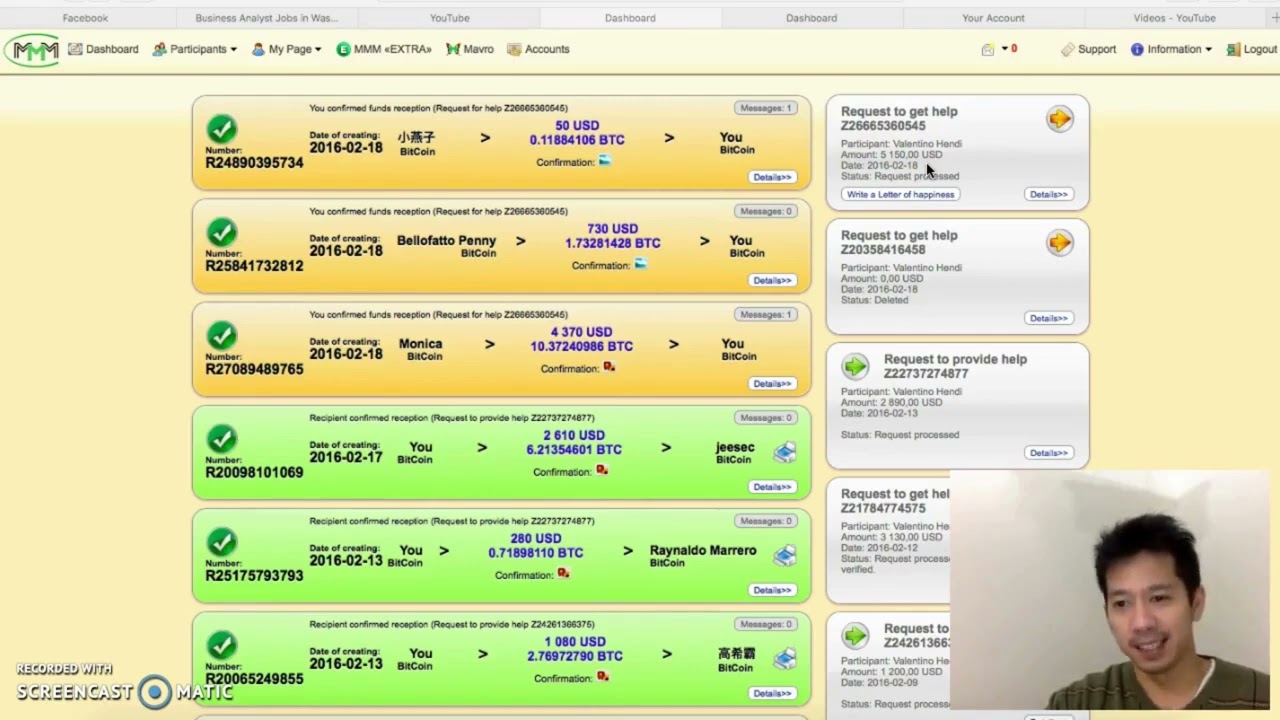The height and width of the screenshot is (720, 1280).
Task: Expand the Information menu
Action: (1171, 49)
